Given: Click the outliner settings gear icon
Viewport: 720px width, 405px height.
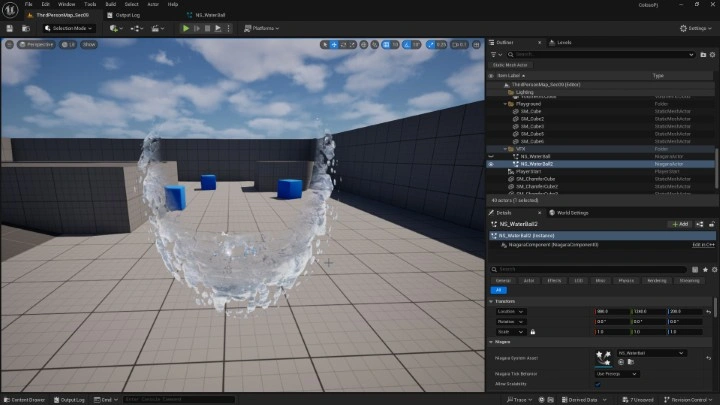Looking at the screenshot, I should click(x=711, y=54).
